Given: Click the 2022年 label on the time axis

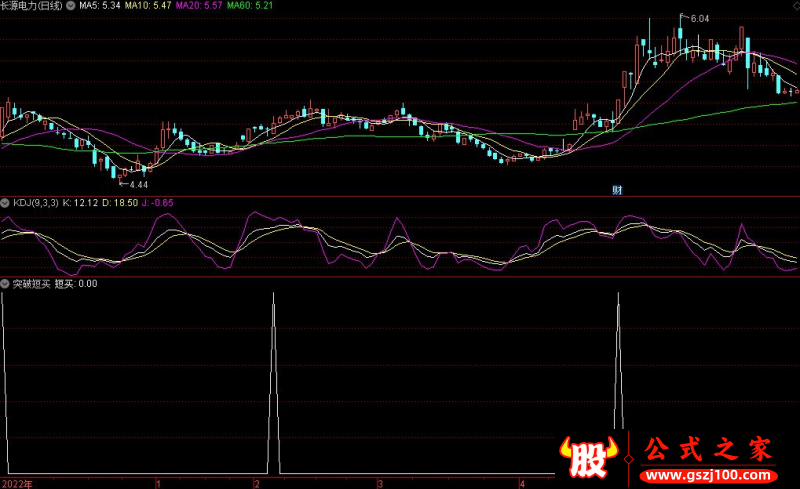Looking at the screenshot, I should click(x=17, y=483).
